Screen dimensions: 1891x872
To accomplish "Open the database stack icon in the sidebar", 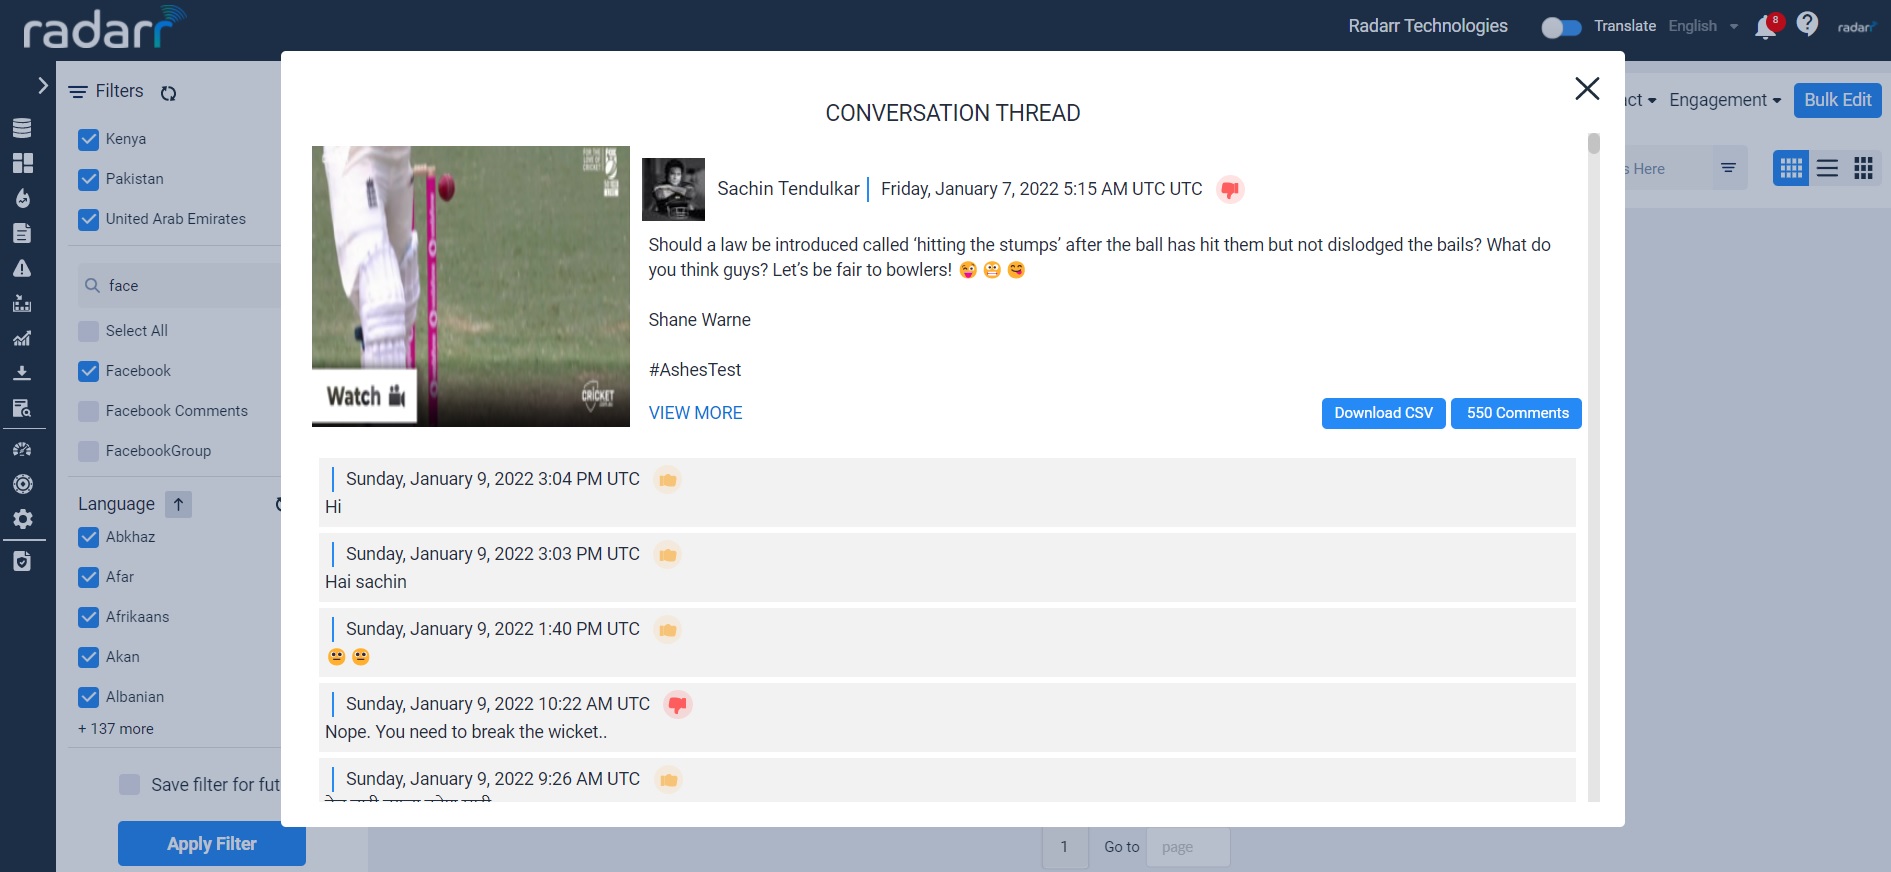I will [22, 128].
